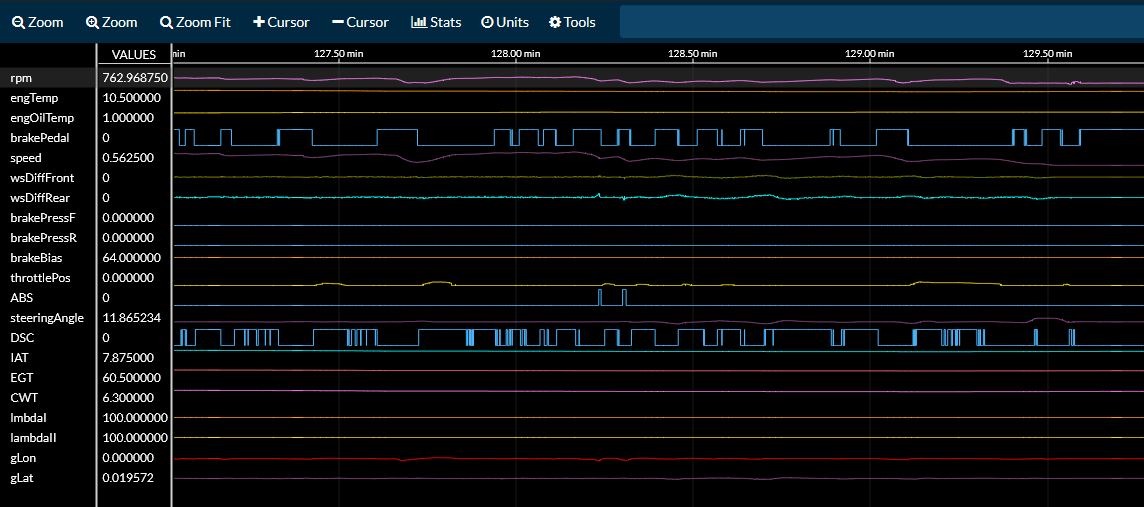Add a cursor with +Cursor
Viewport: 1144px width, 507px height.
(281, 22)
